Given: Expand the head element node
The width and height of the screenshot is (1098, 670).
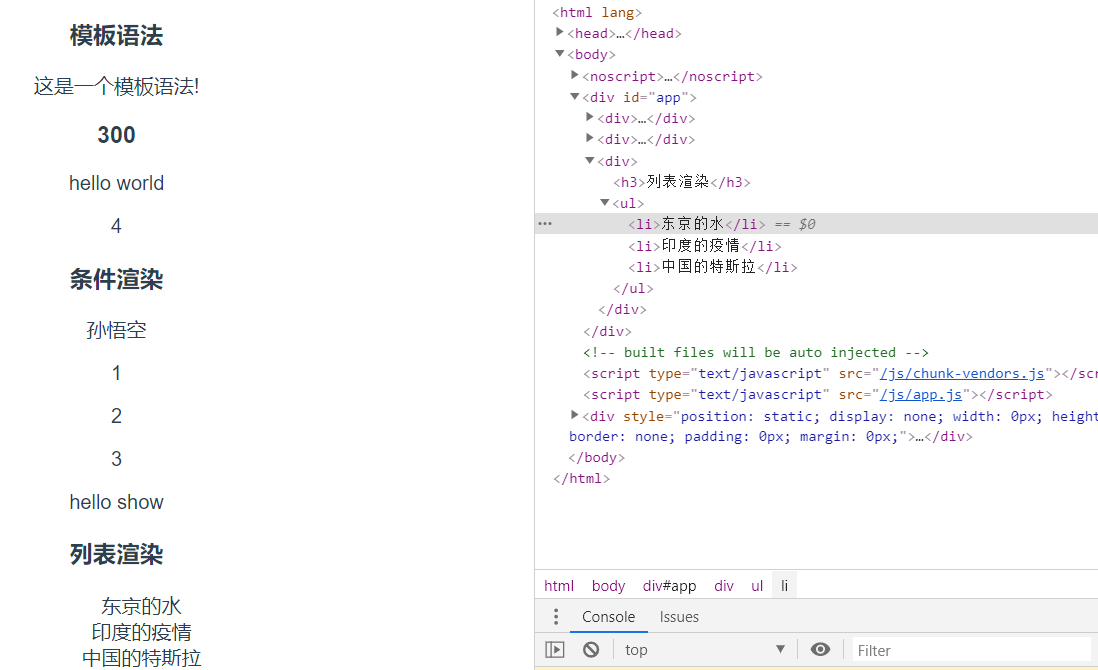Looking at the screenshot, I should [560, 32].
